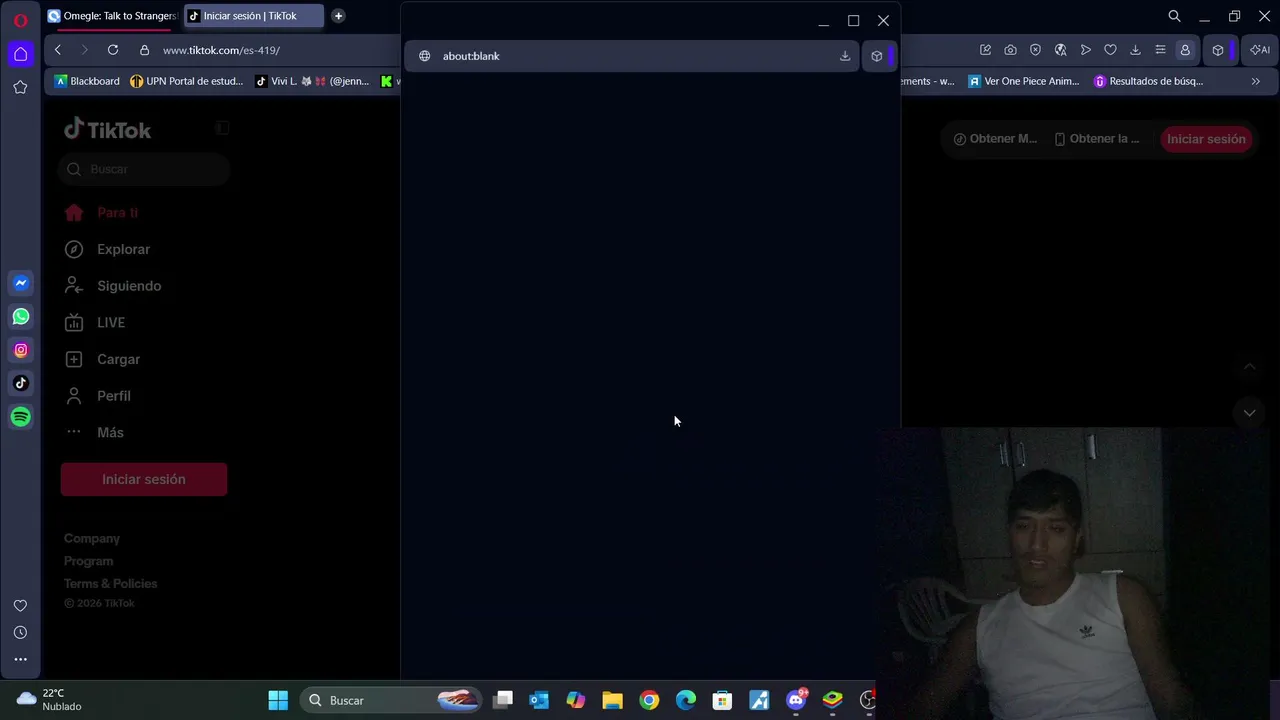Focus the TikTok Buscar search field
This screenshot has width=1280, height=720.
[144, 169]
